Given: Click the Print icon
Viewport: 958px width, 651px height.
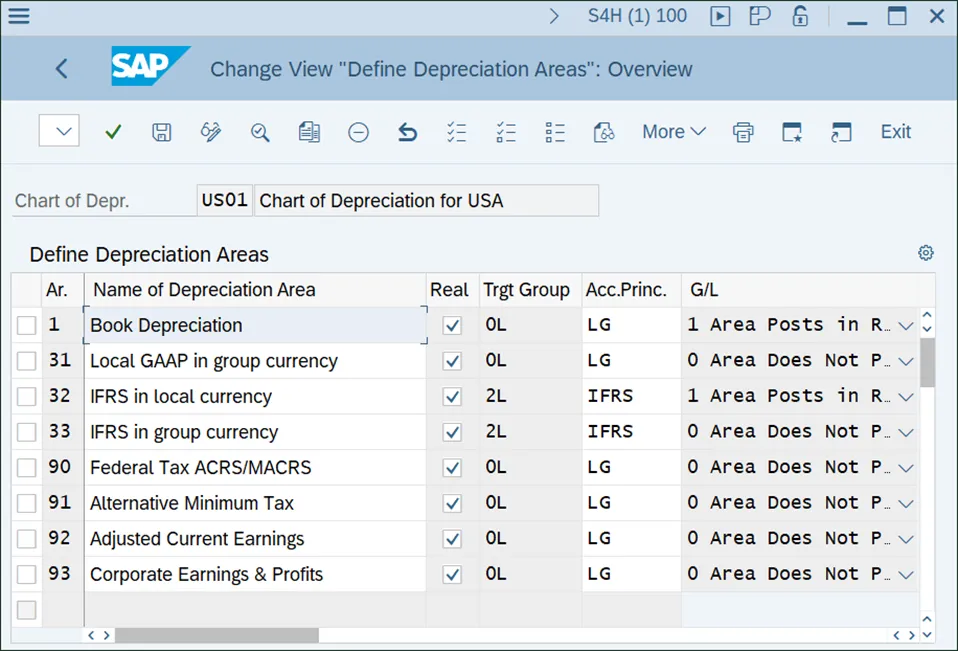Looking at the screenshot, I should 743,132.
